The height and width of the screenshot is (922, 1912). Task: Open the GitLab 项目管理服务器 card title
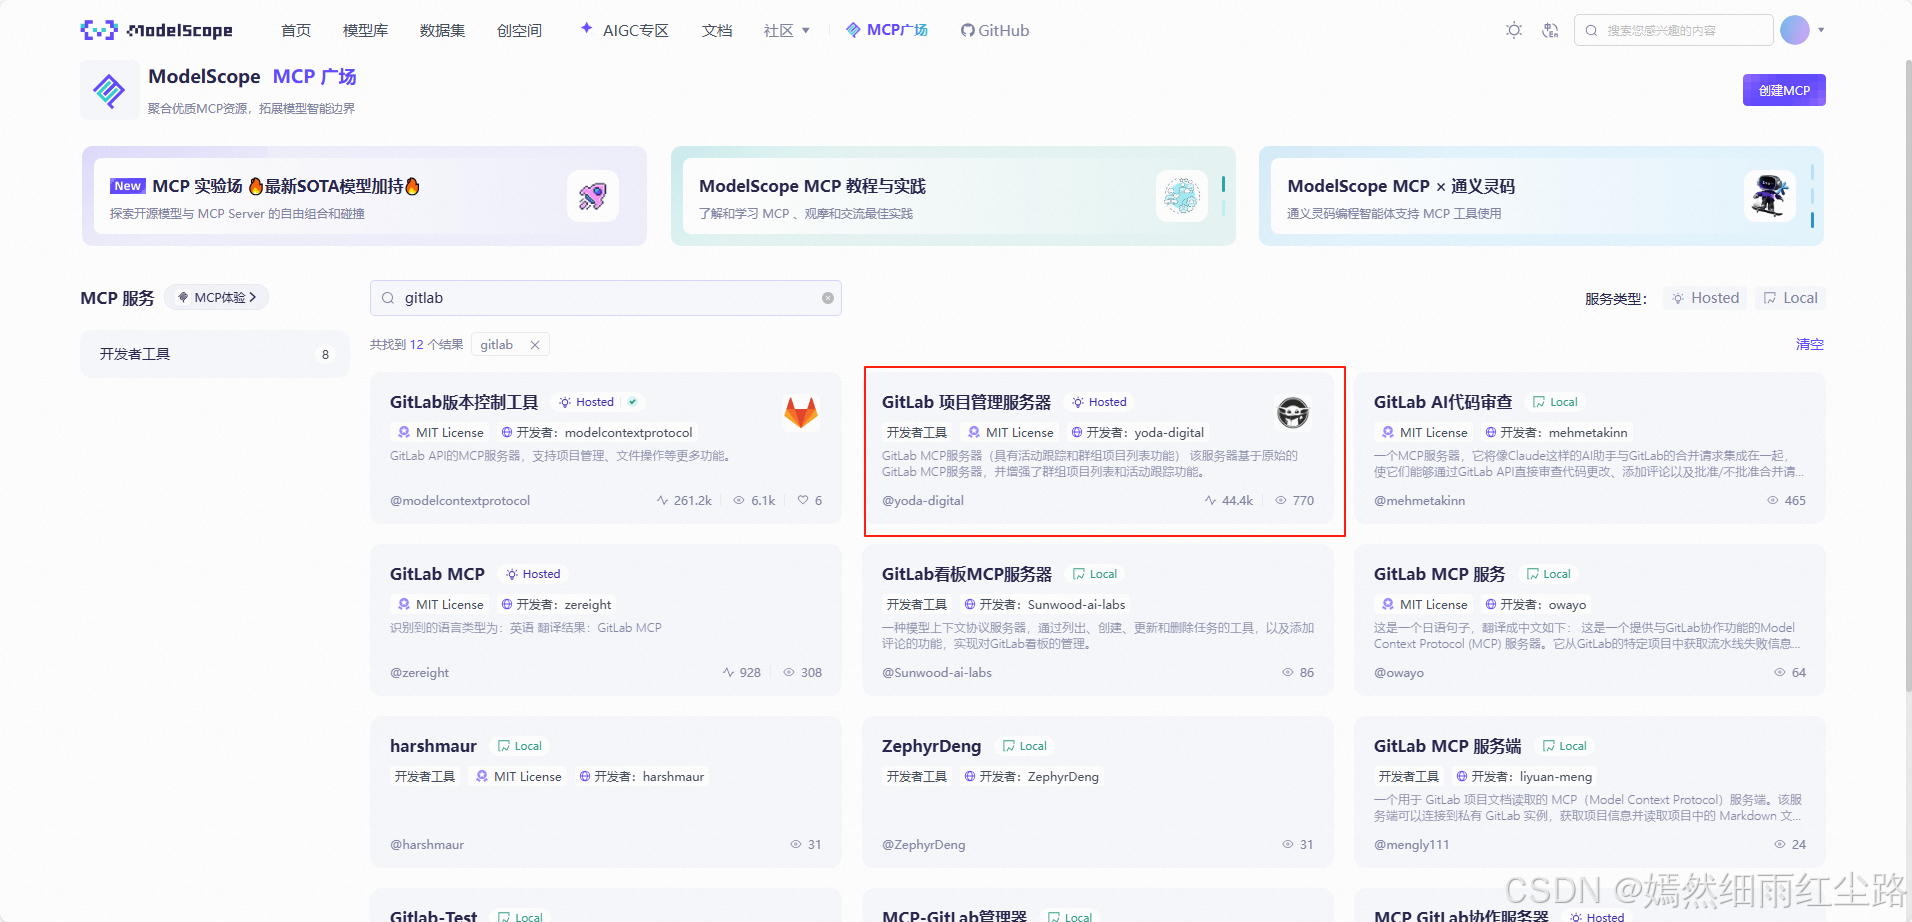tap(966, 402)
